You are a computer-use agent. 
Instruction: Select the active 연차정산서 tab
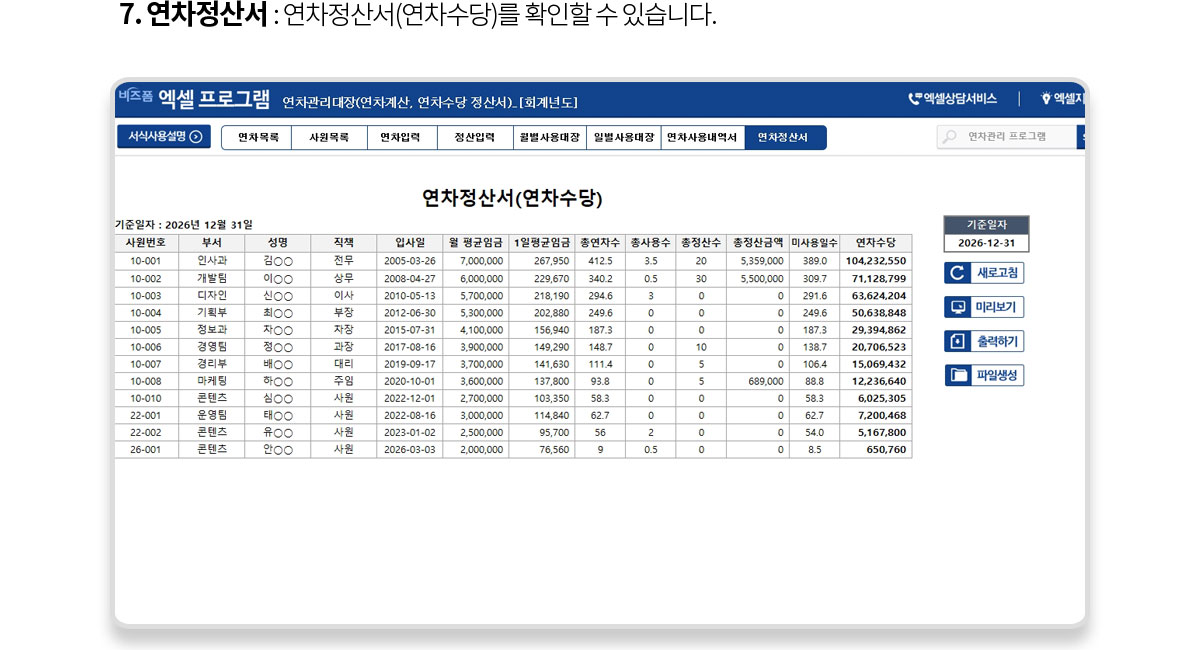[783, 138]
